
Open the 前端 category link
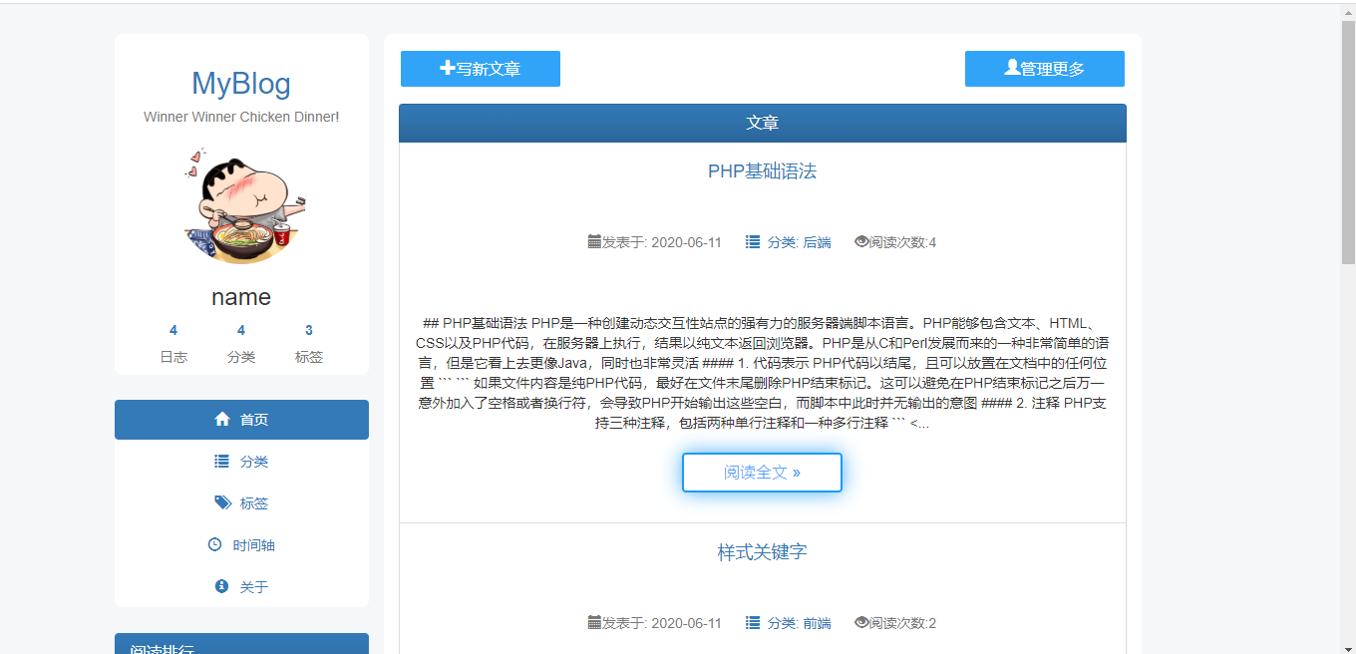[x=817, y=623]
